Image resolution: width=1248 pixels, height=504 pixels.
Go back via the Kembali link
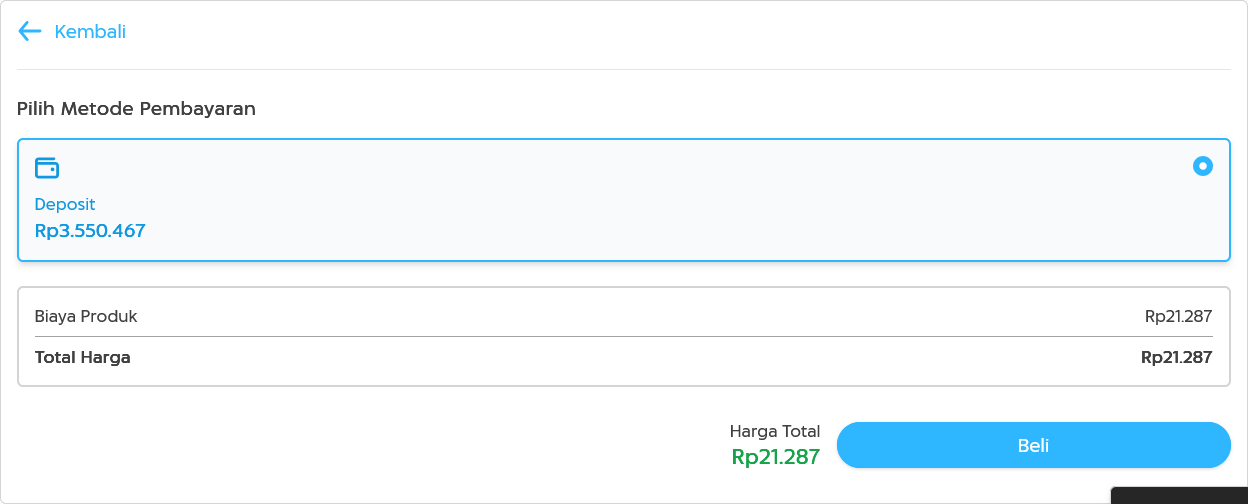click(90, 32)
